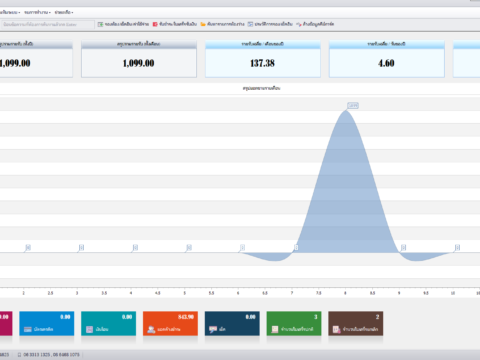
Task: Open the brown tile showing count 2
Action: (356, 323)
